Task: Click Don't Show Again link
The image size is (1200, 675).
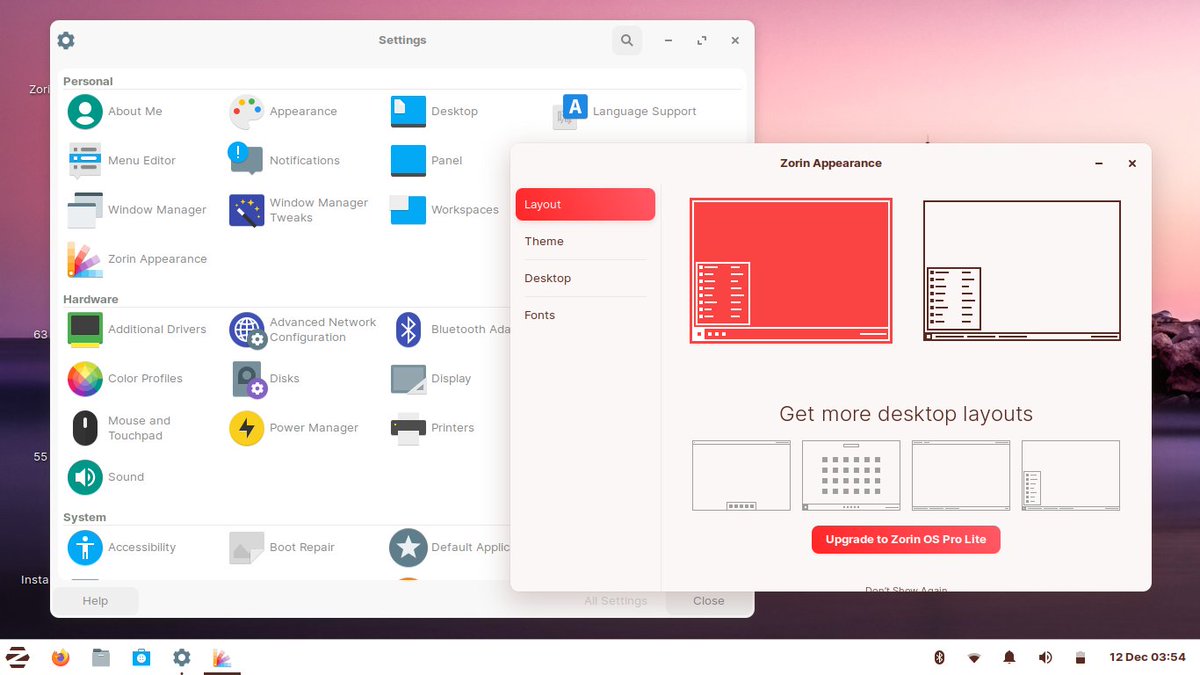Action: pyautogui.click(x=906, y=590)
